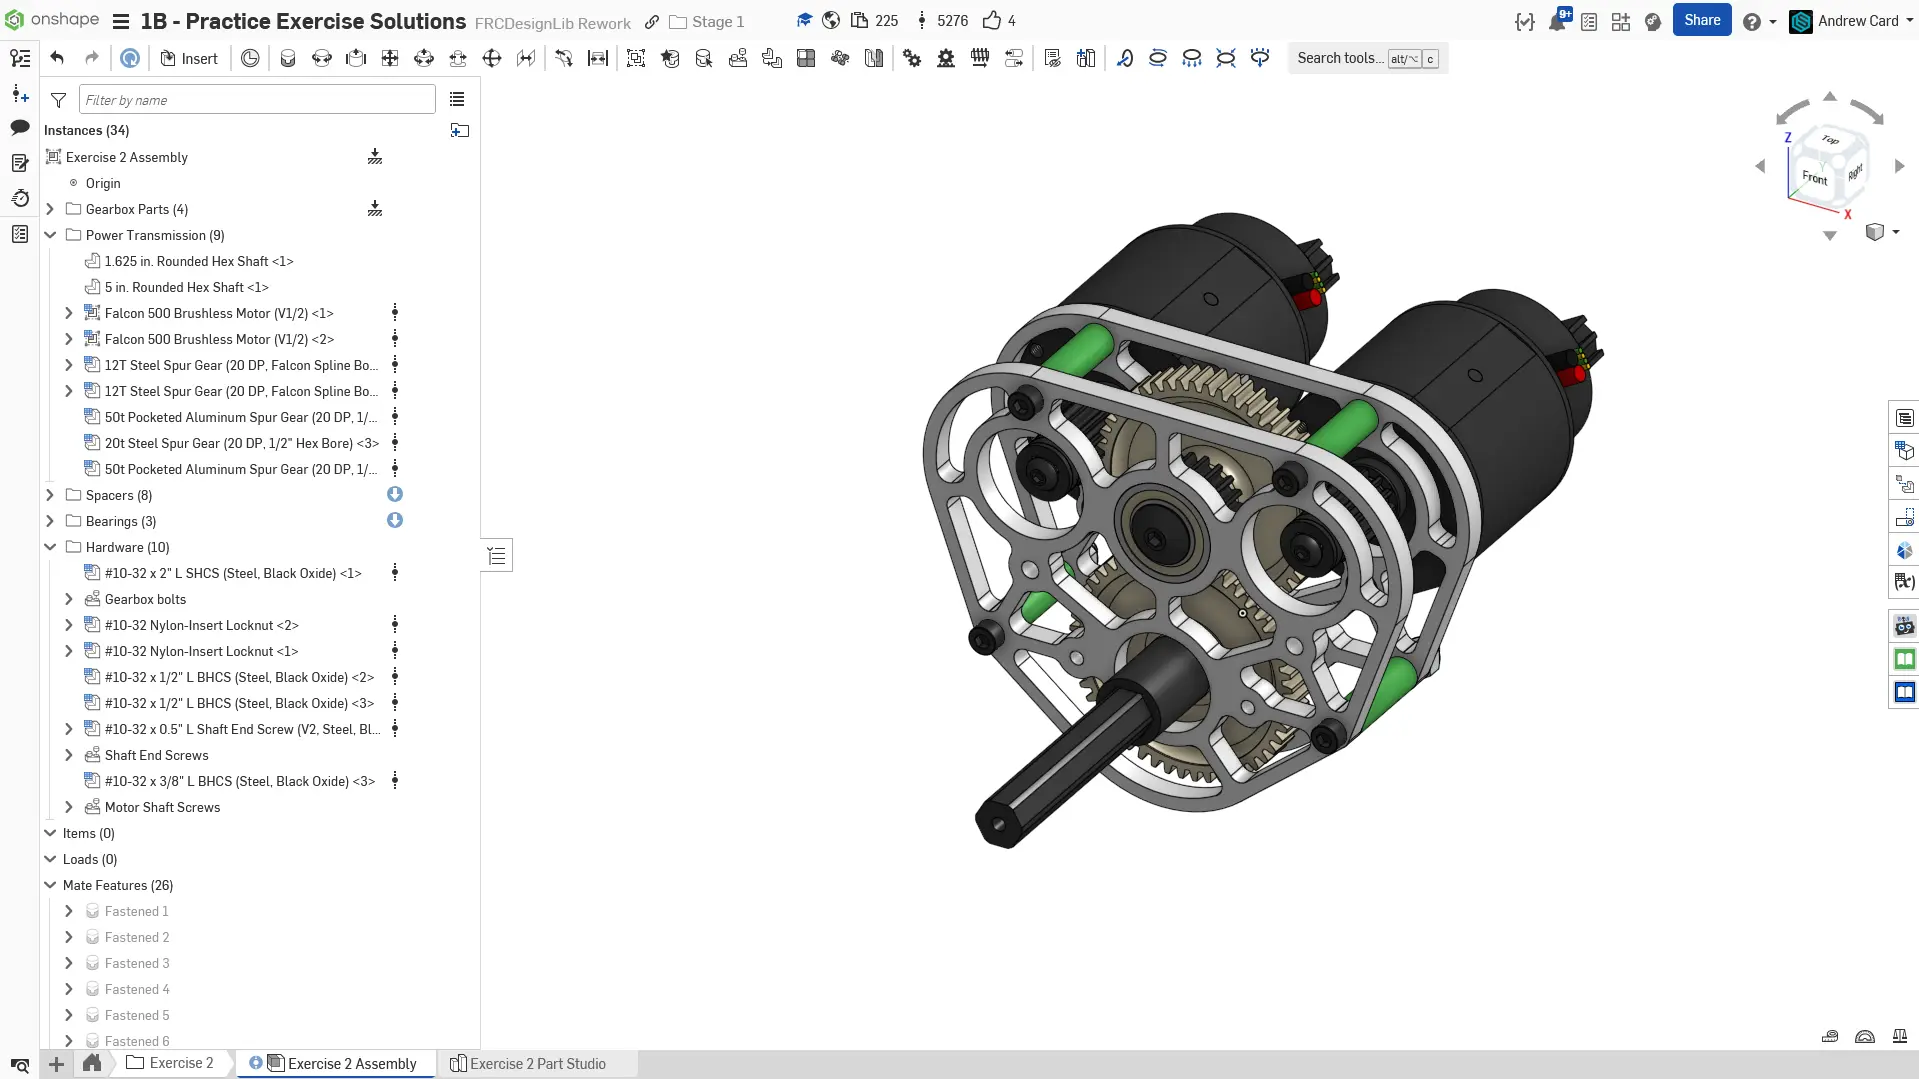The width and height of the screenshot is (1919, 1079).
Task: Click the Undo arrow in the toolbar
Action: [57, 58]
